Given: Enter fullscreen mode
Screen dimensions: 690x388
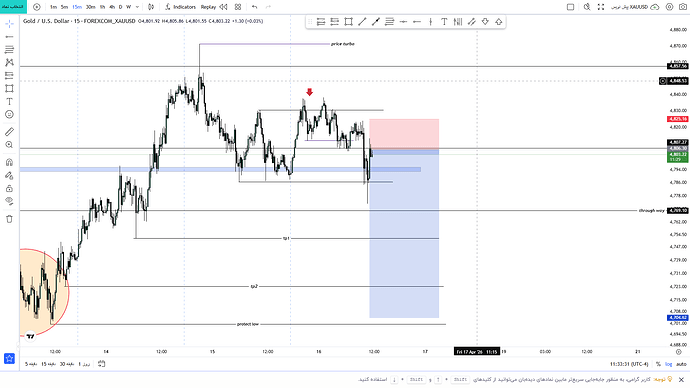Looking at the screenshot, I should click(x=601, y=7).
